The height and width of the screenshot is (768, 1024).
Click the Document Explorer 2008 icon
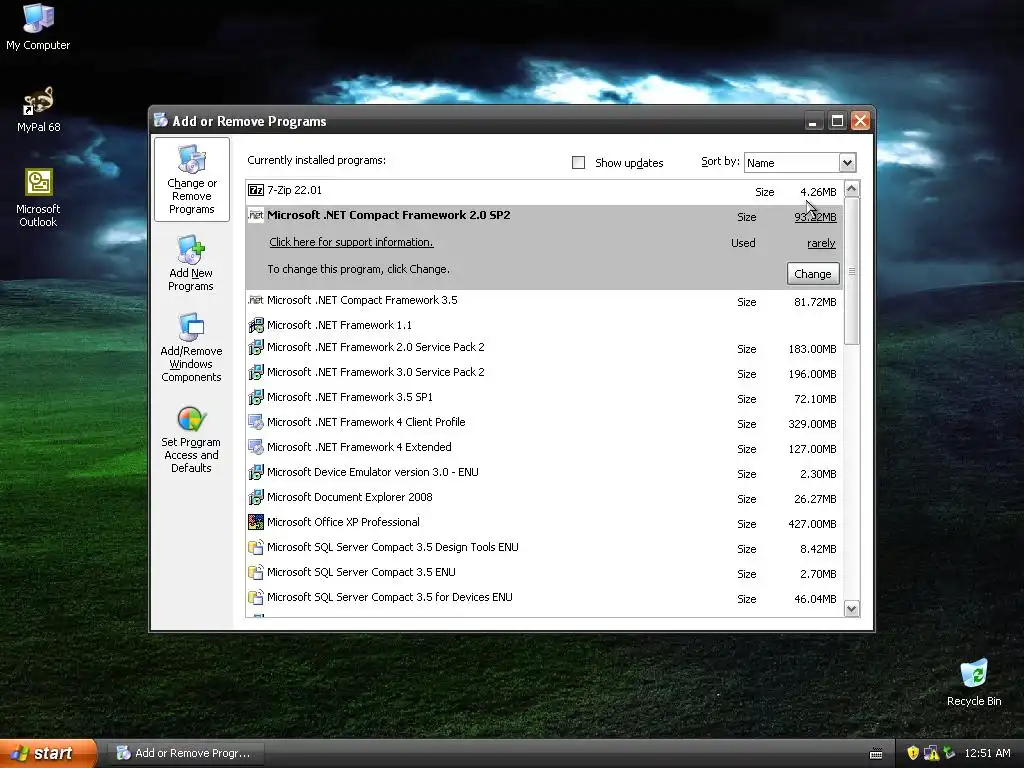[256, 497]
